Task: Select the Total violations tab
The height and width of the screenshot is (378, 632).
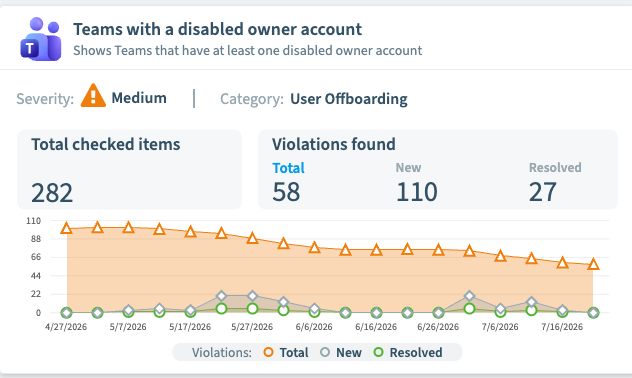Action: [x=288, y=168]
